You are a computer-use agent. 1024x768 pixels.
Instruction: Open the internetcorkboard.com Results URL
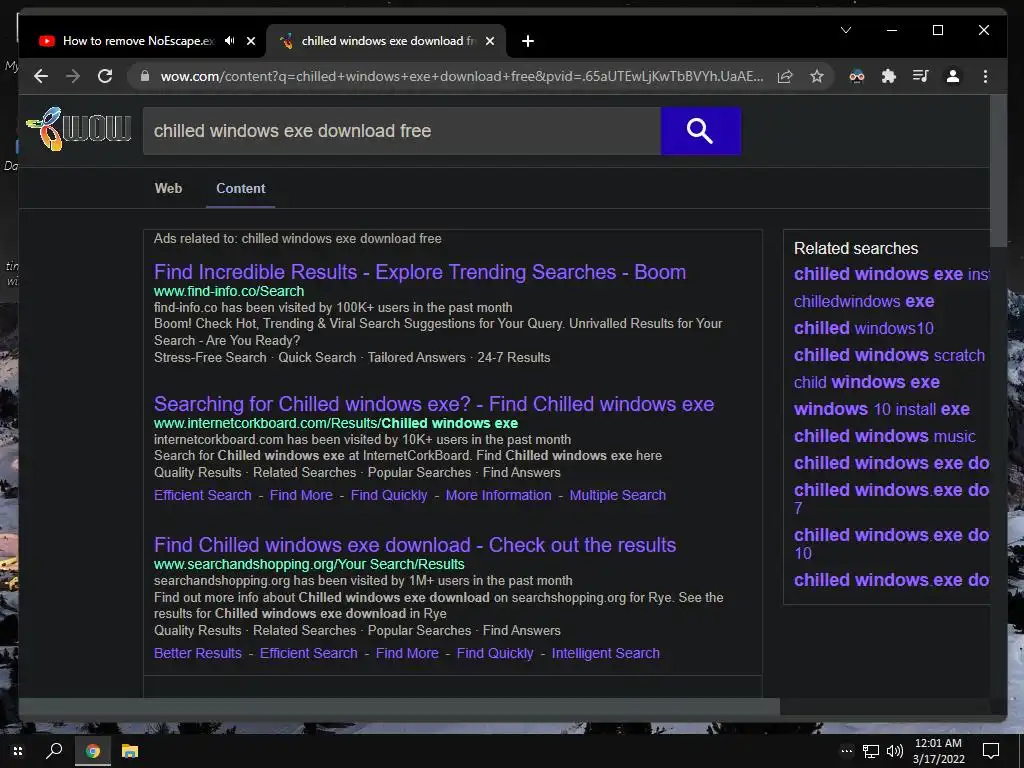pyautogui.click(x=336, y=423)
